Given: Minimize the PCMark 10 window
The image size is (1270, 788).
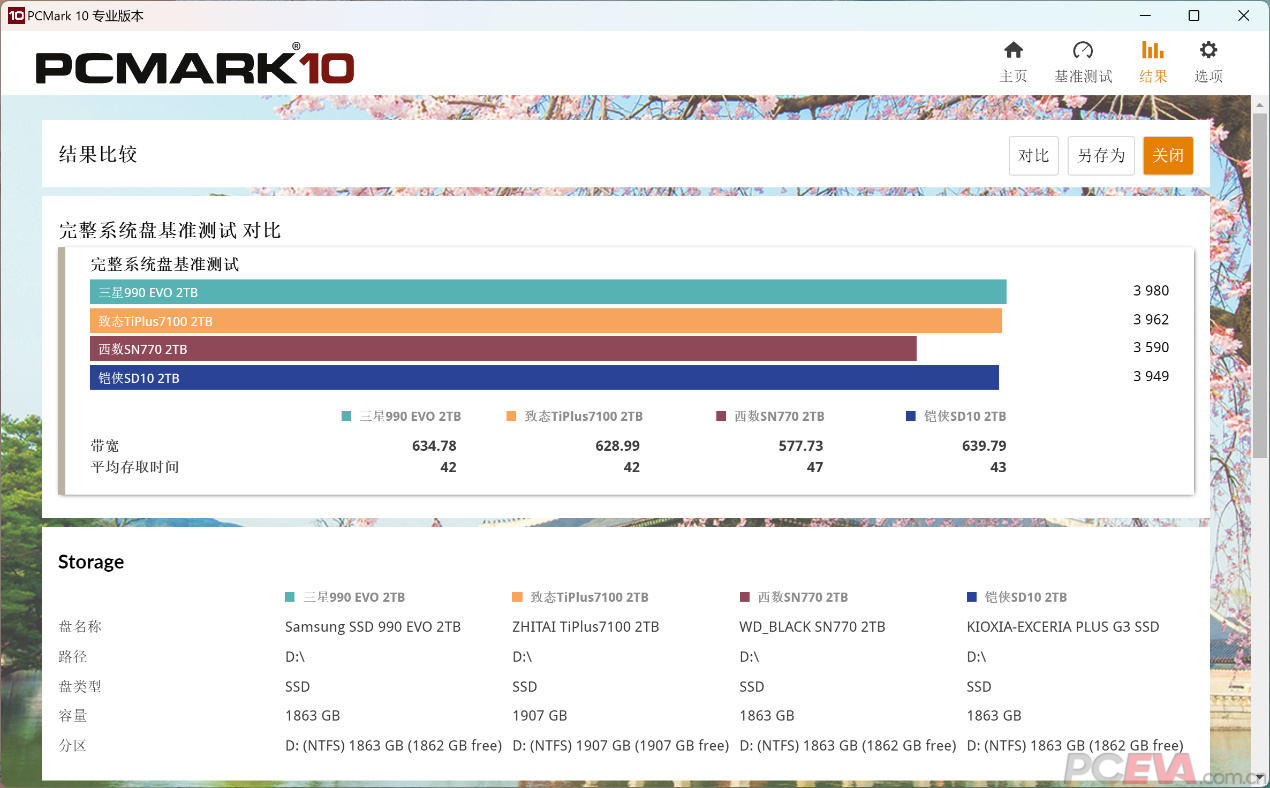Looking at the screenshot, I should coord(1144,15).
